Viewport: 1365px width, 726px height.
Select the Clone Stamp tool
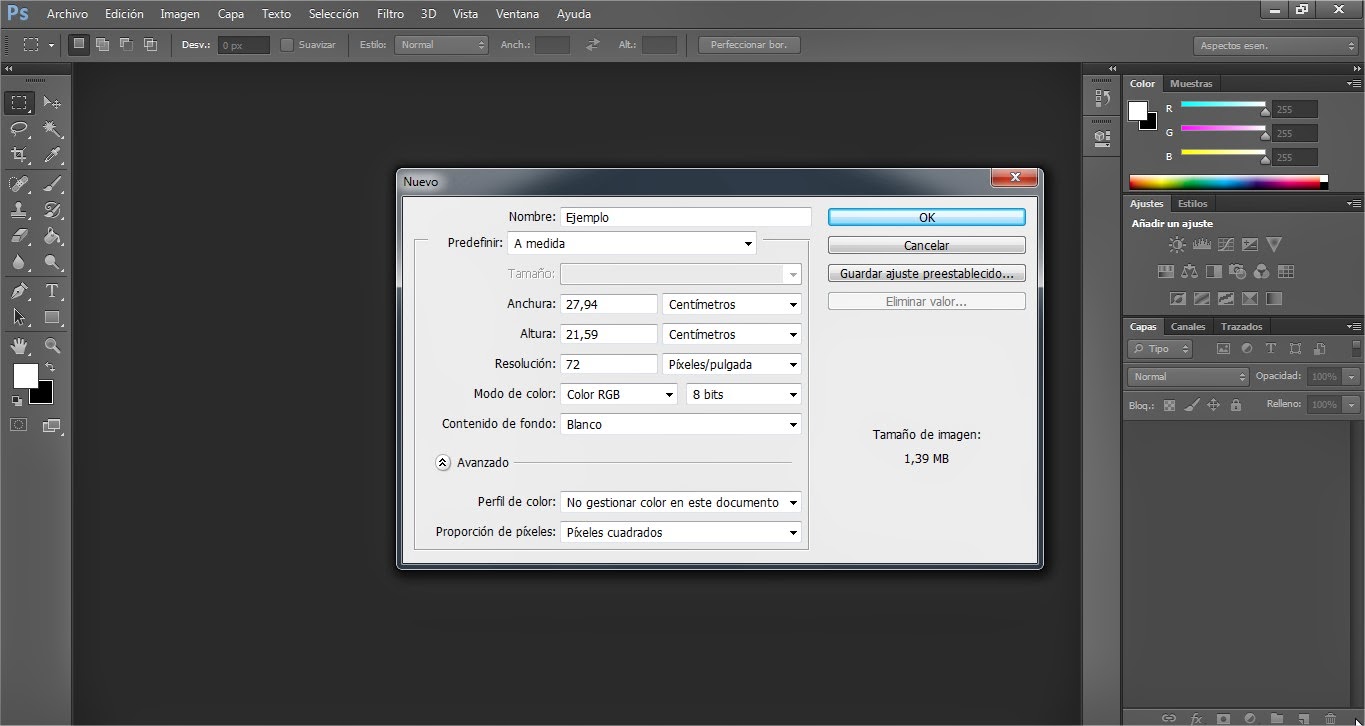[19, 211]
